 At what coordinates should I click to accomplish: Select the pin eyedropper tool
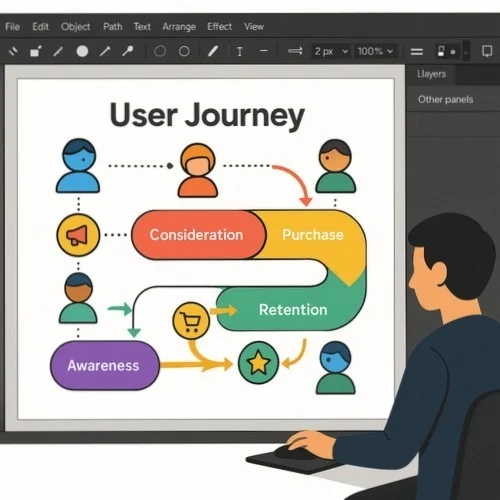point(128,51)
